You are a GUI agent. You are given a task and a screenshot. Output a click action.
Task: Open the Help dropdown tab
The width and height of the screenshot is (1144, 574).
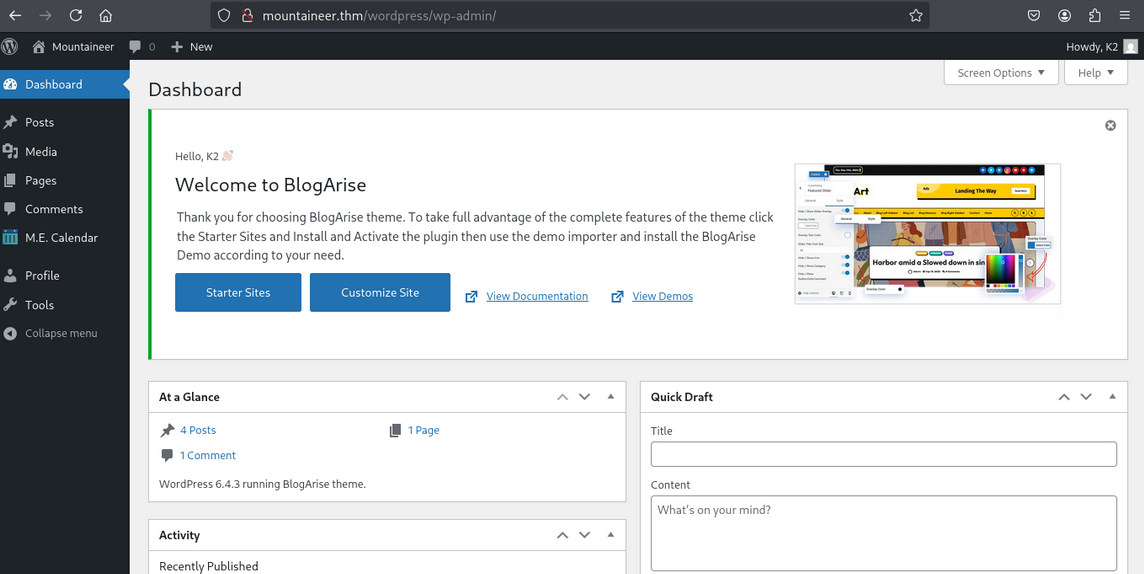[x=1095, y=73]
